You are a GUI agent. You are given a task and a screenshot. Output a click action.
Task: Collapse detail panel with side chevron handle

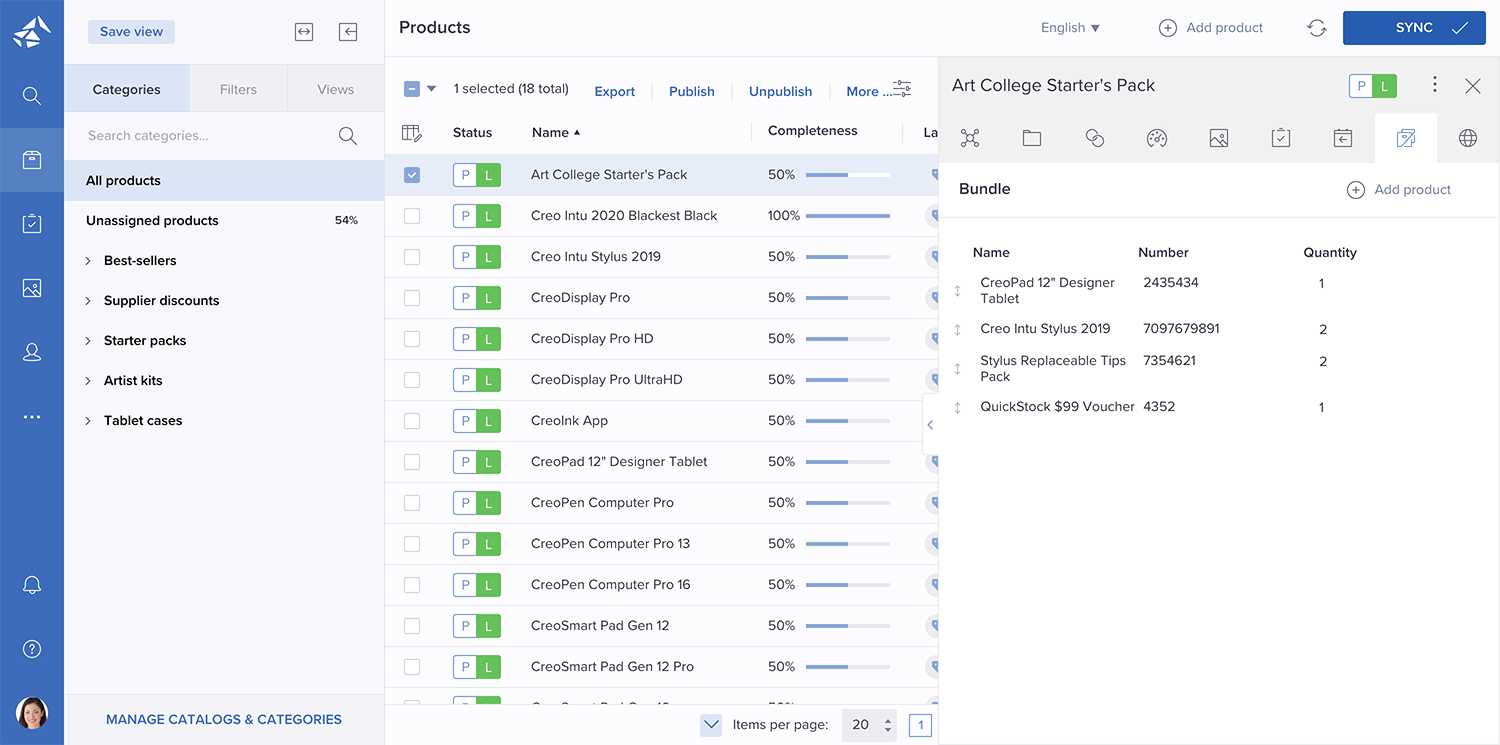click(930, 425)
